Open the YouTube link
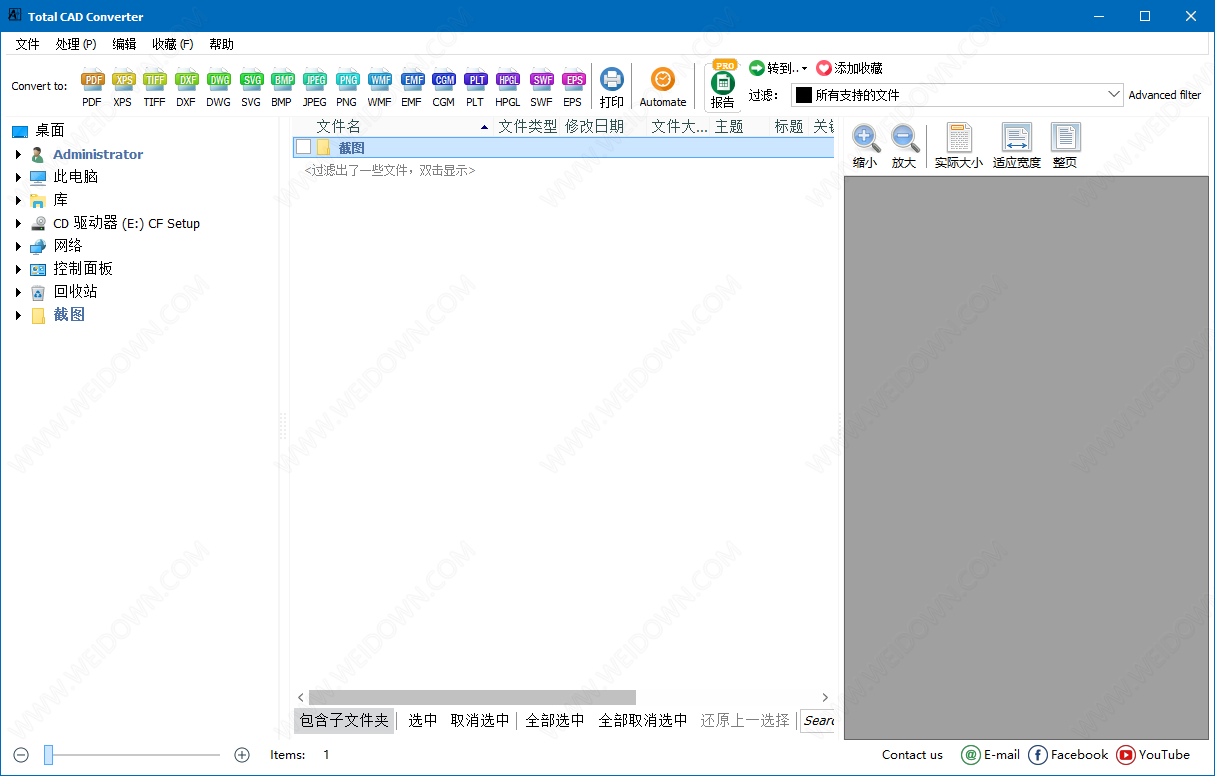 pyautogui.click(x=1153, y=755)
